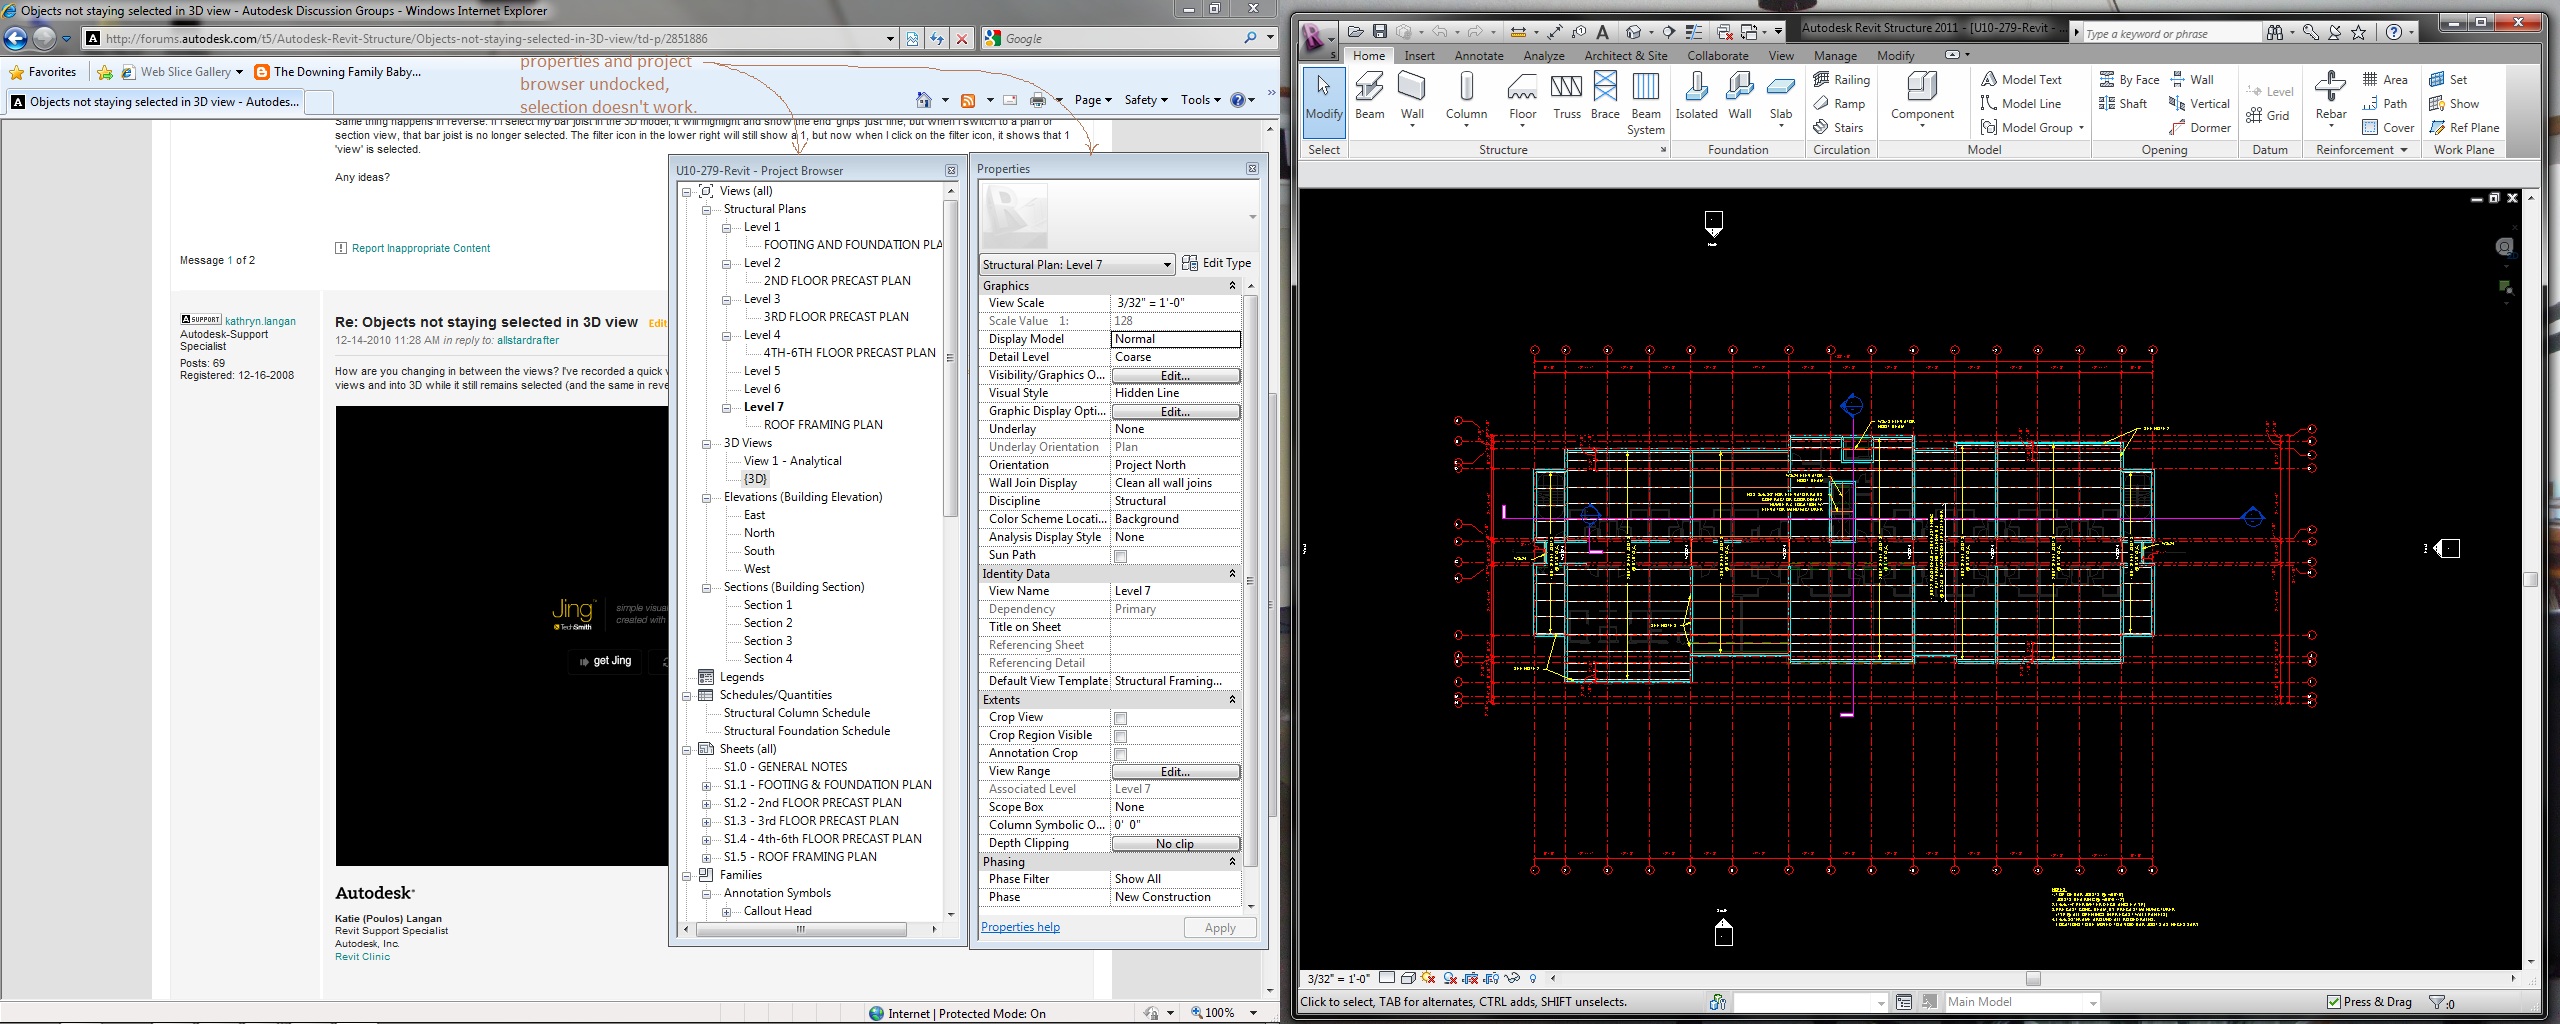Open the Collaborate ribbon tab
This screenshot has width=2560, height=1024.
coord(1717,56)
